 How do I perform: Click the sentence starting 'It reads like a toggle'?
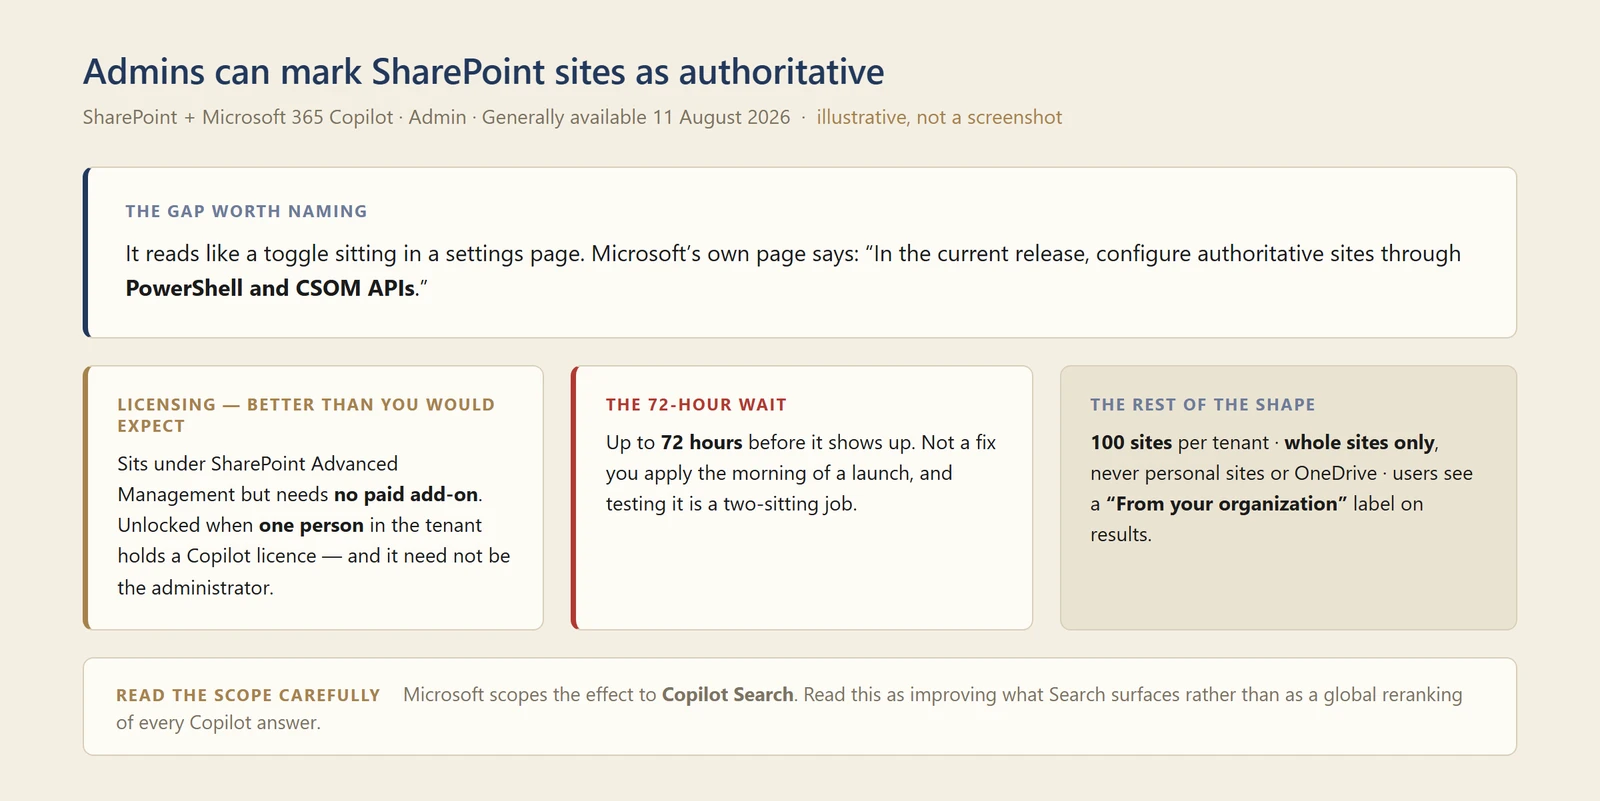point(793,270)
